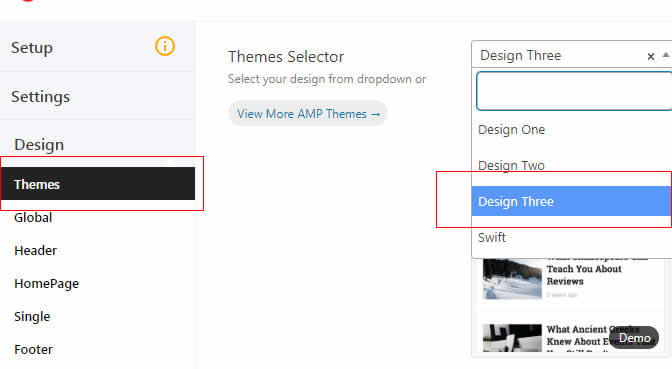Open the View More AMP Themes link
Viewport: 672px width, 369px height.
[308, 114]
